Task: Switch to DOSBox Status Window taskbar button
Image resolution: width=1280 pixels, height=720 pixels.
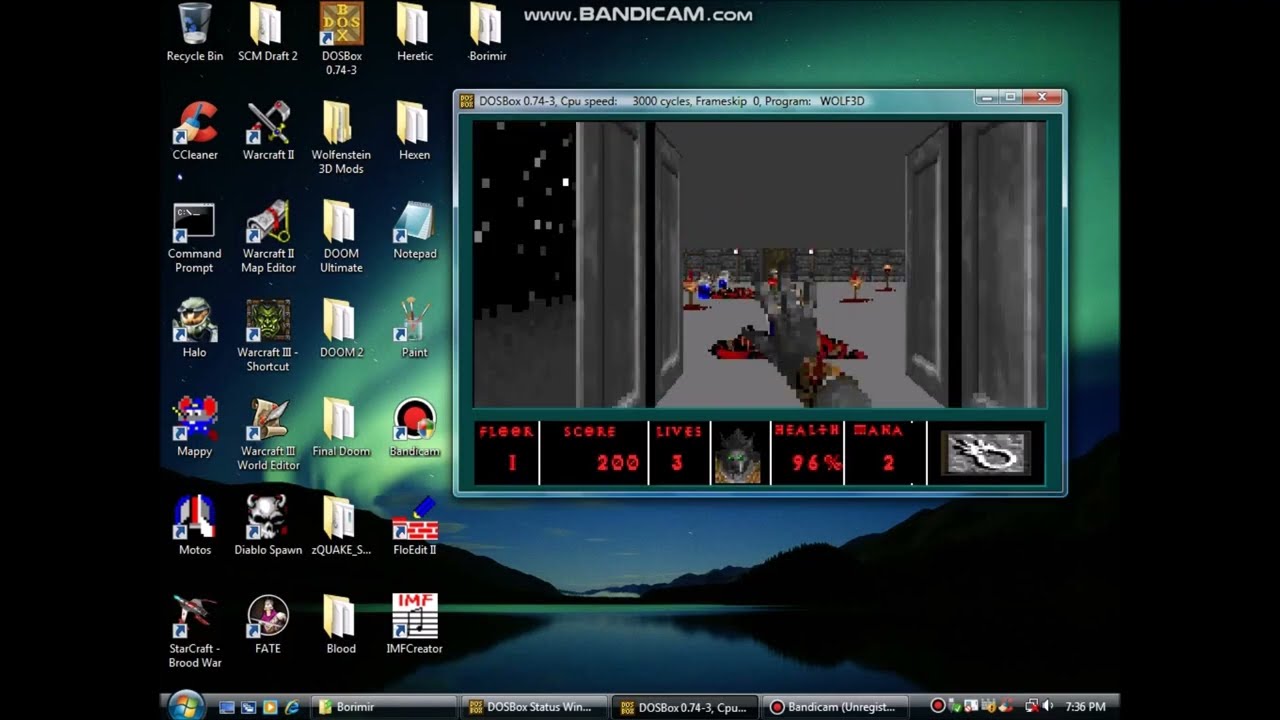Action: pyautogui.click(x=534, y=707)
